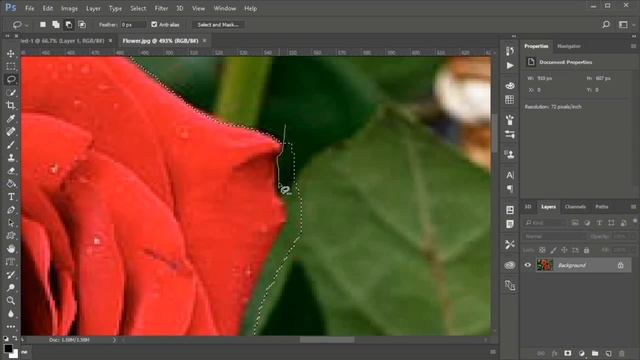The width and height of the screenshot is (640, 360).
Task: Switch to the Channels tab
Action: pos(575,207)
